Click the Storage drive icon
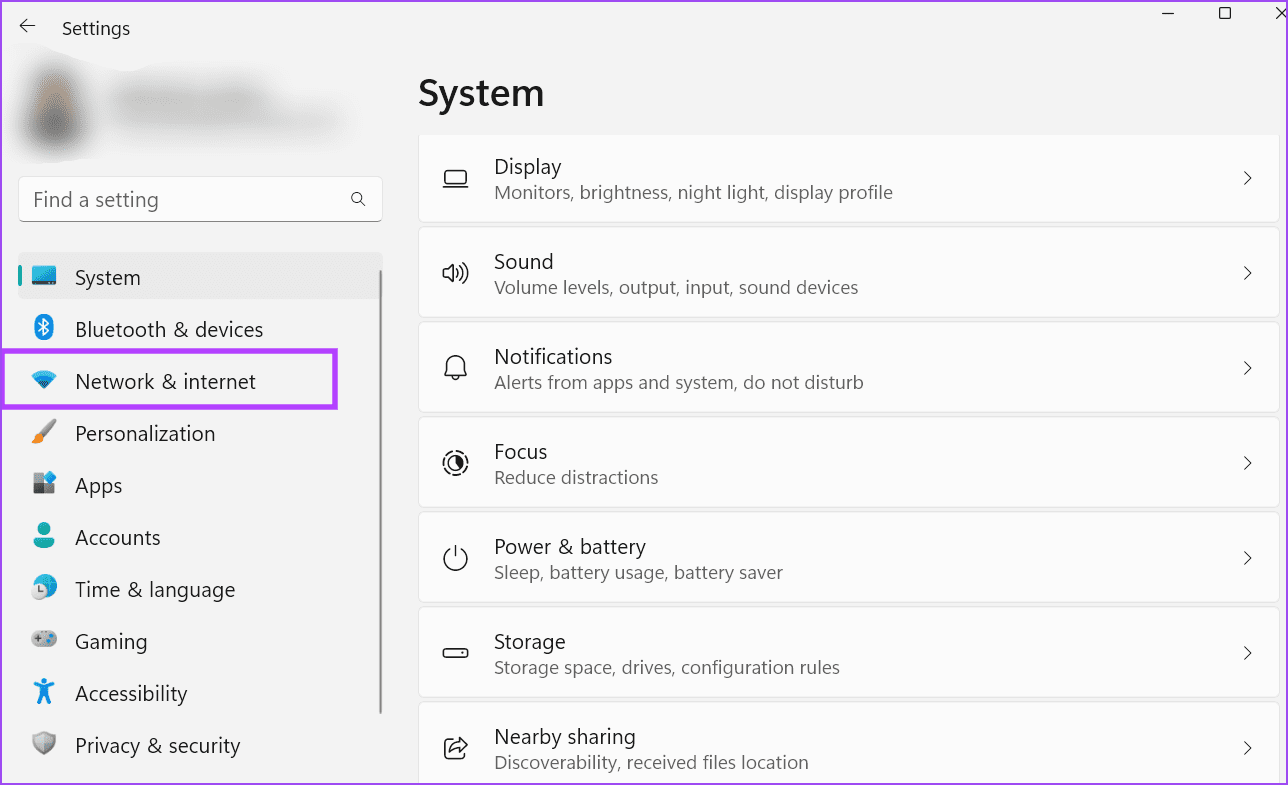The image size is (1288, 785). pyautogui.click(x=455, y=653)
